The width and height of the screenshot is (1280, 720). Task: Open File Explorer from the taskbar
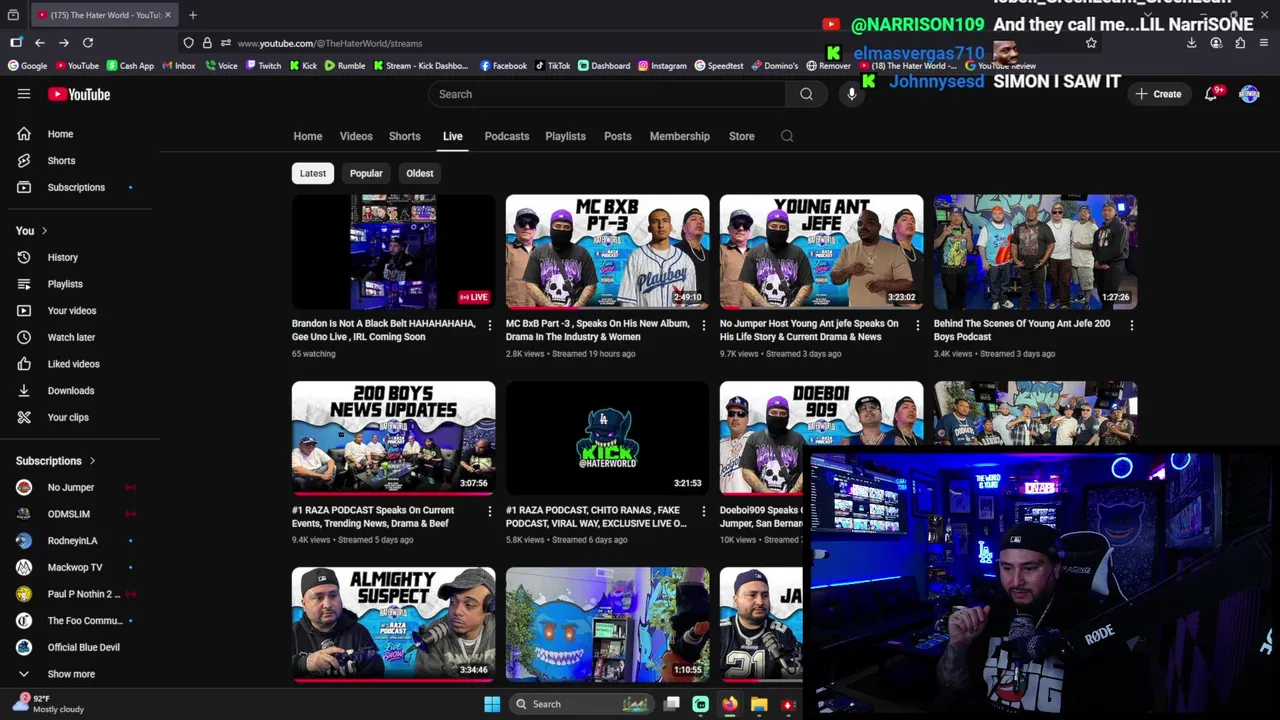[759, 704]
